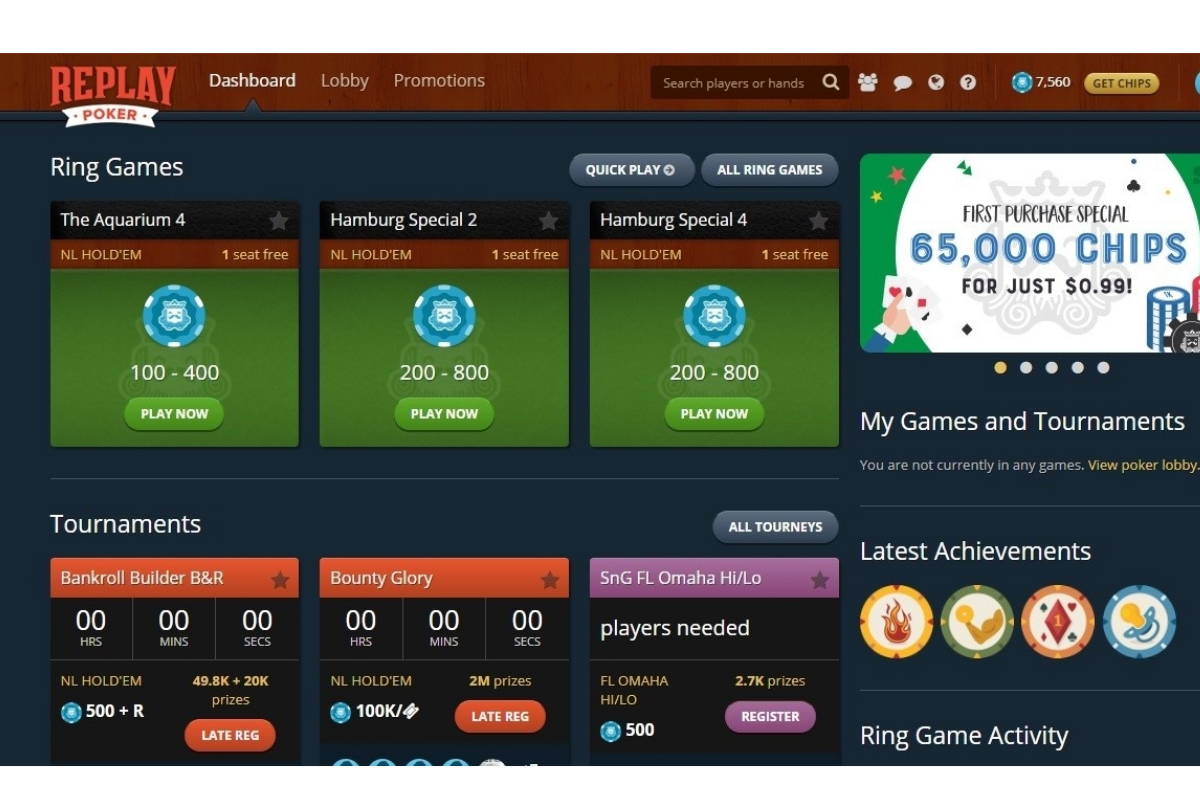Open the Dashboard tab

[252, 81]
